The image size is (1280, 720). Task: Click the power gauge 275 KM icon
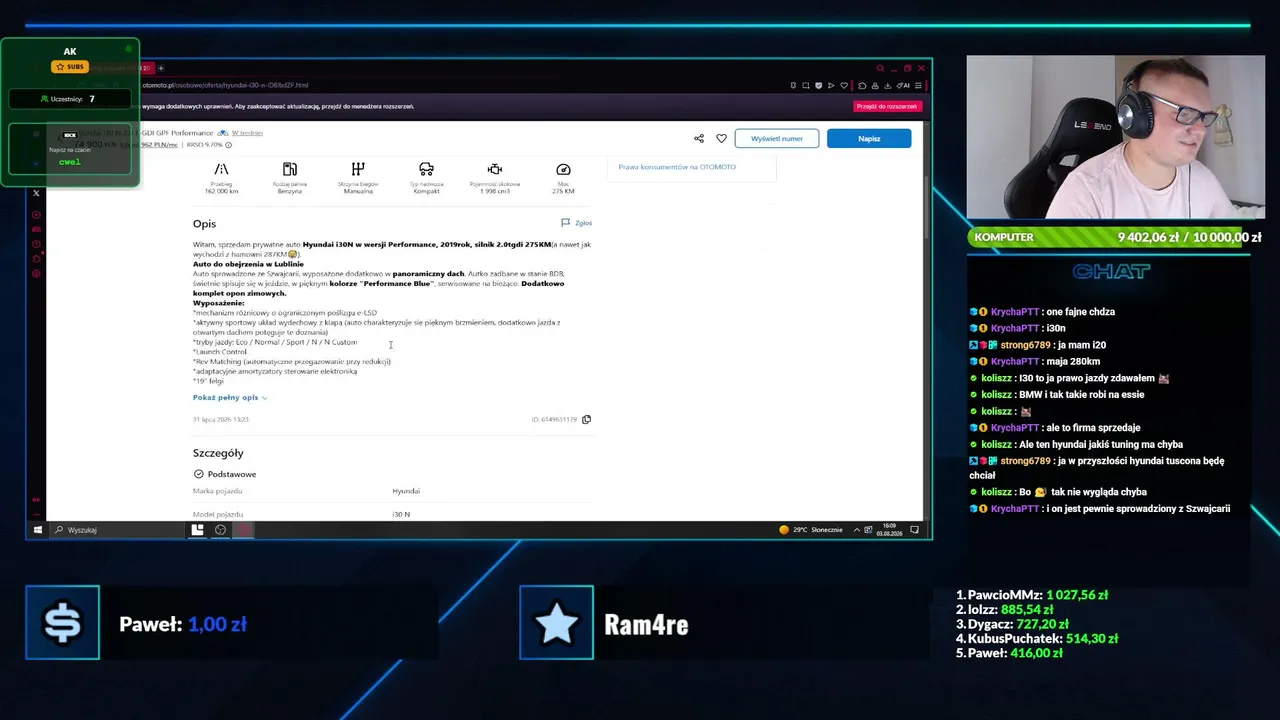click(x=563, y=170)
